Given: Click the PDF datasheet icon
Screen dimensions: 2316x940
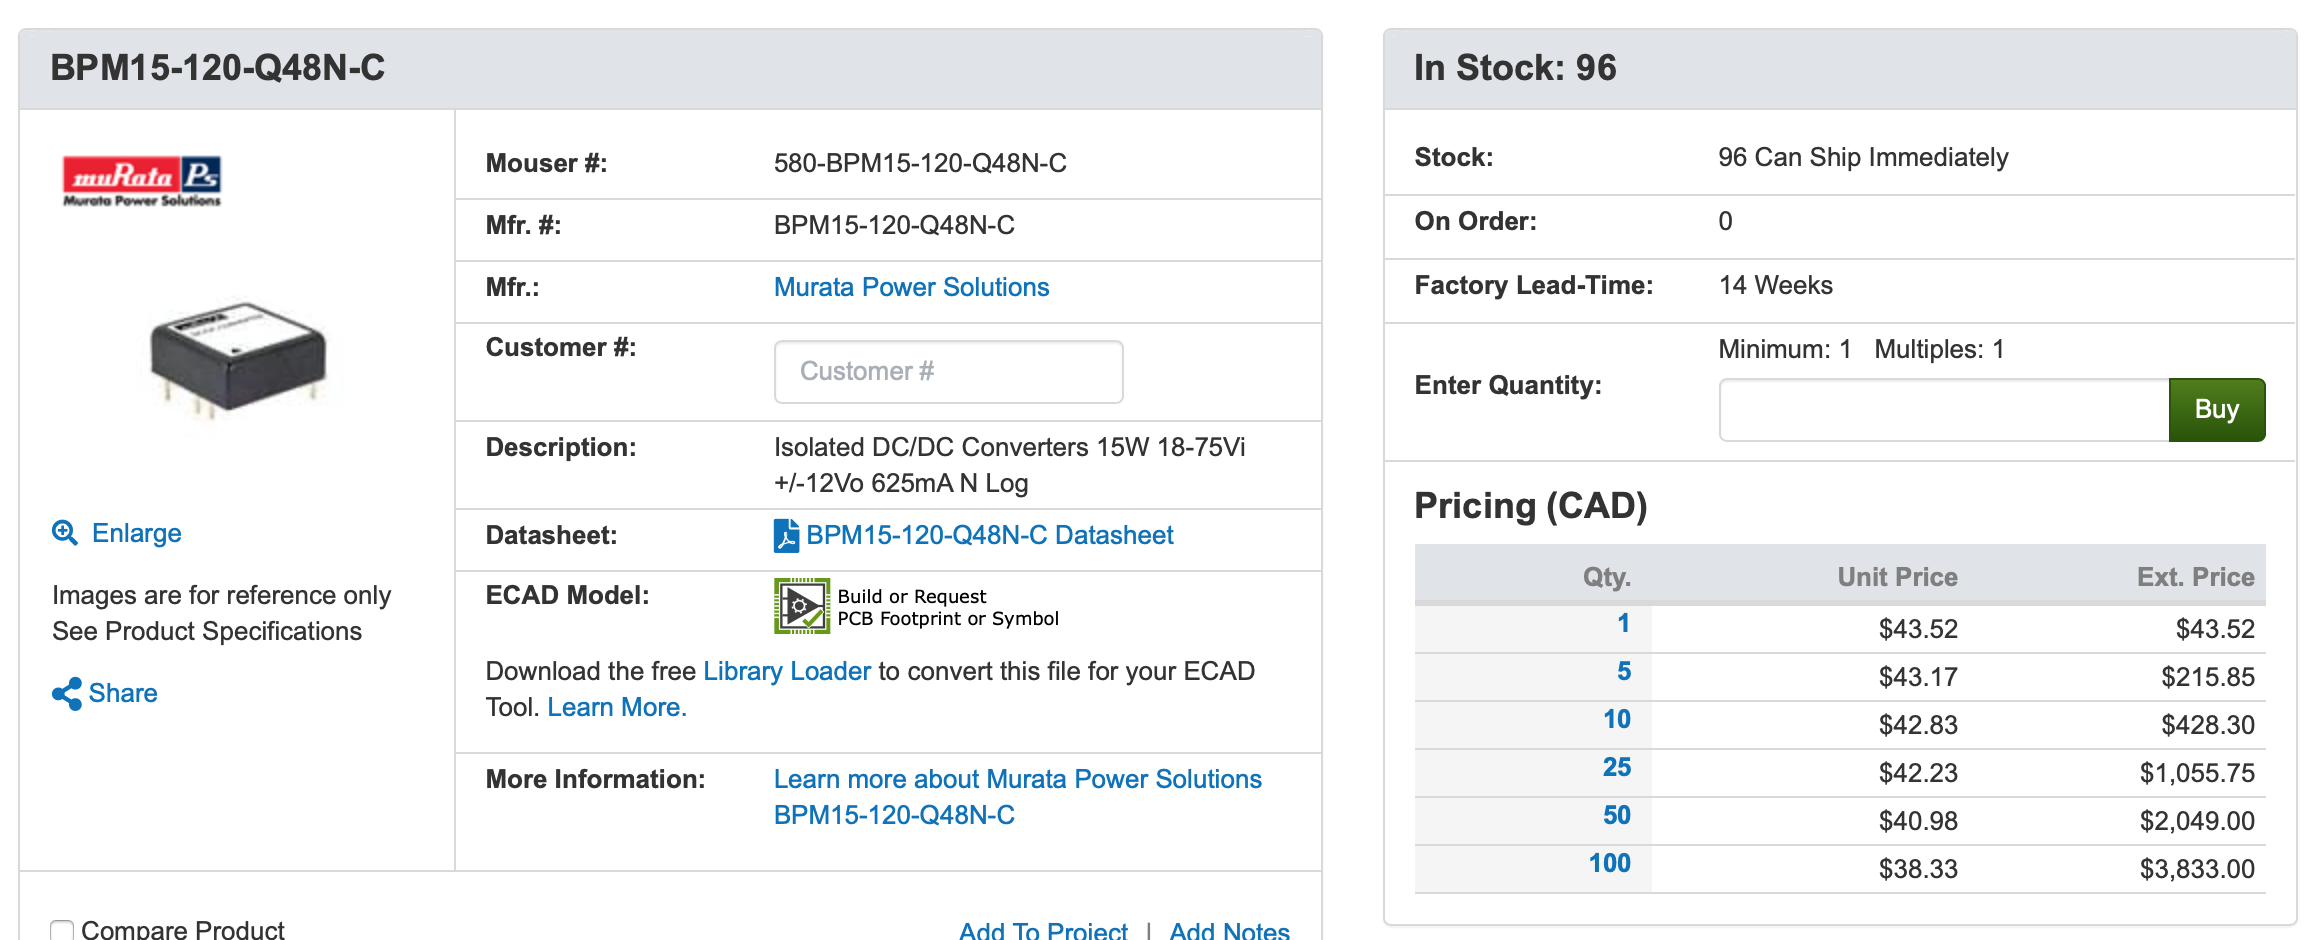Looking at the screenshot, I should pos(786,535).
